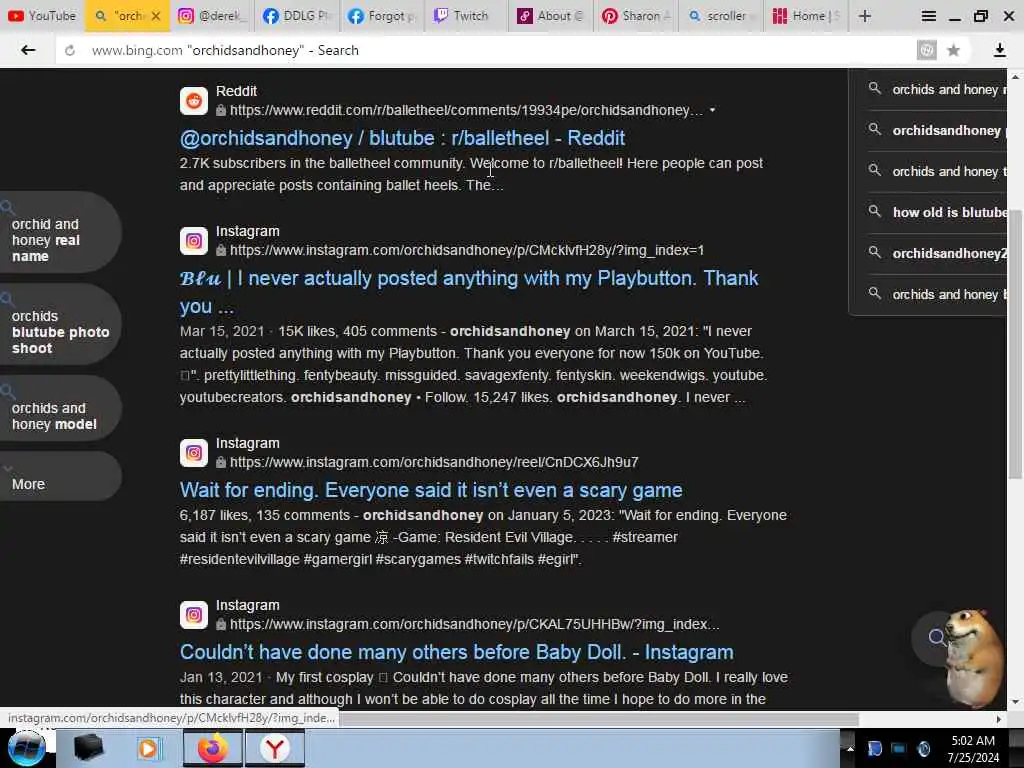Choose first 'orchids and honey' right-panel suggestion

936,89
